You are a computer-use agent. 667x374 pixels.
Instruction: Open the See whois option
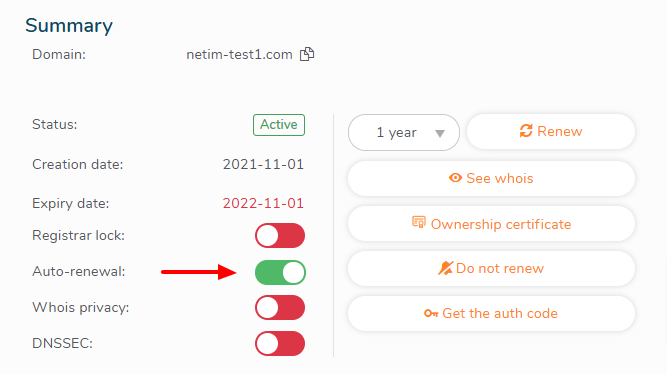(491, 178)
